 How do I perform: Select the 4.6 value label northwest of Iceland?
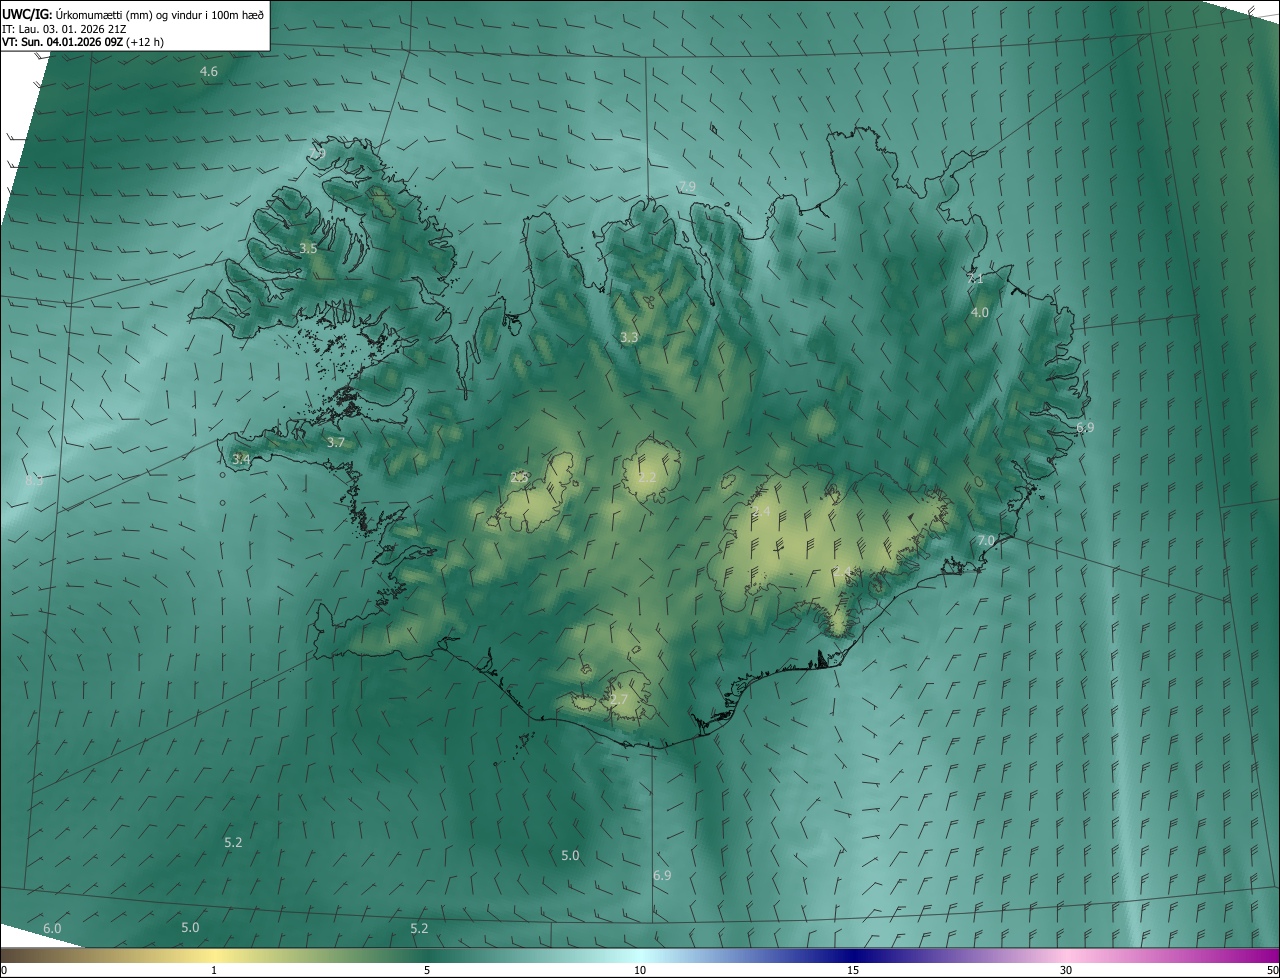click(209, 71)
